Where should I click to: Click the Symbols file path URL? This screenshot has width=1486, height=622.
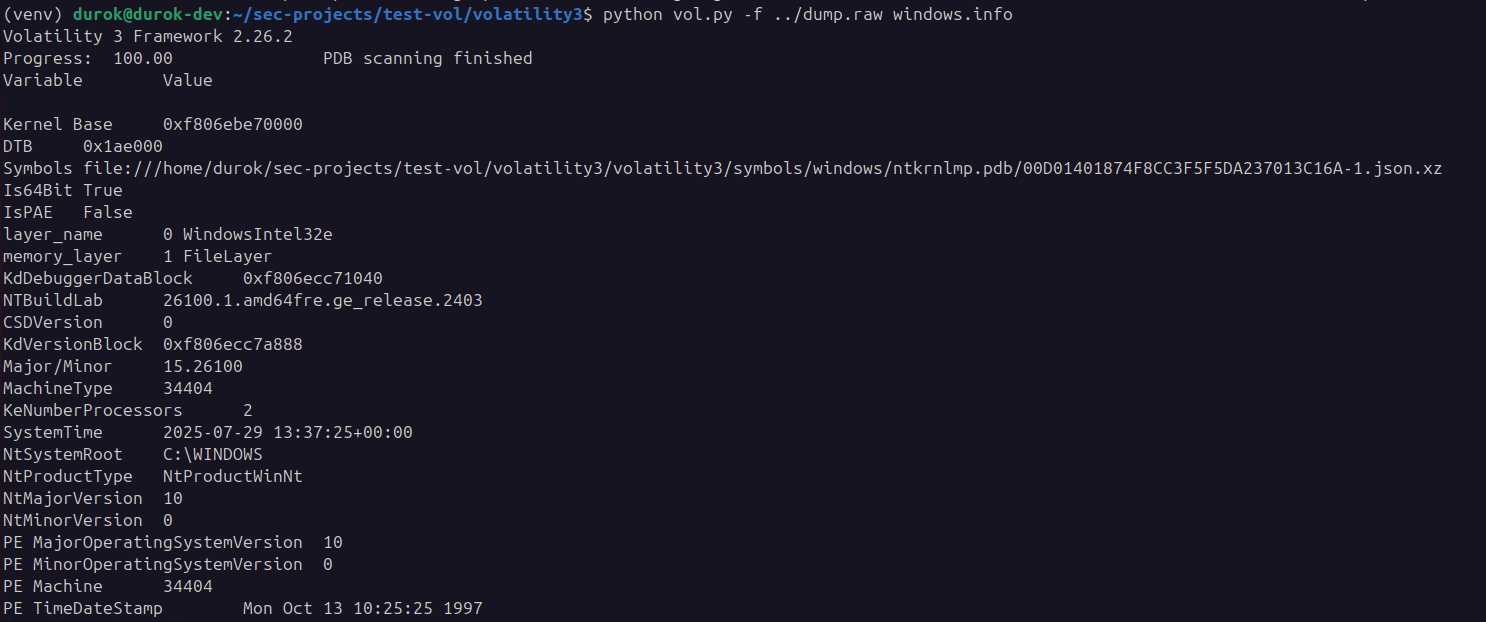point(762,168)
